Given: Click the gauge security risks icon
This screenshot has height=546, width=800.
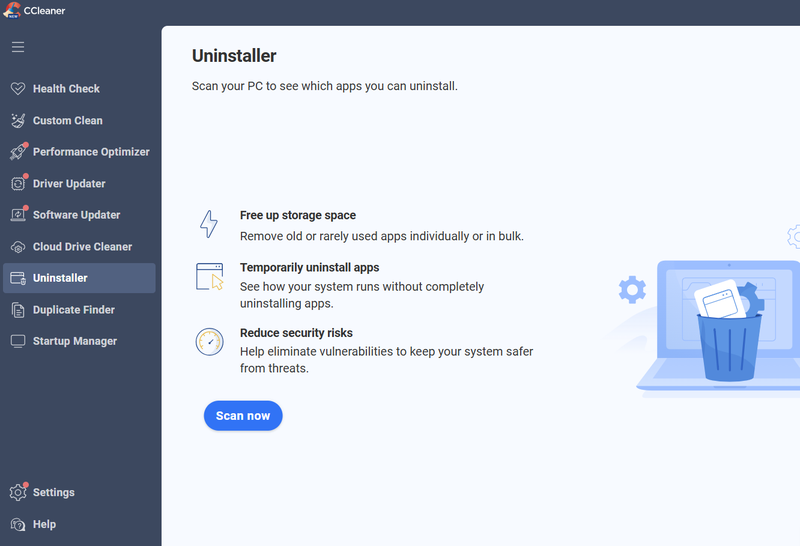Looking at the screenshot, I should (x=210, y=342).
